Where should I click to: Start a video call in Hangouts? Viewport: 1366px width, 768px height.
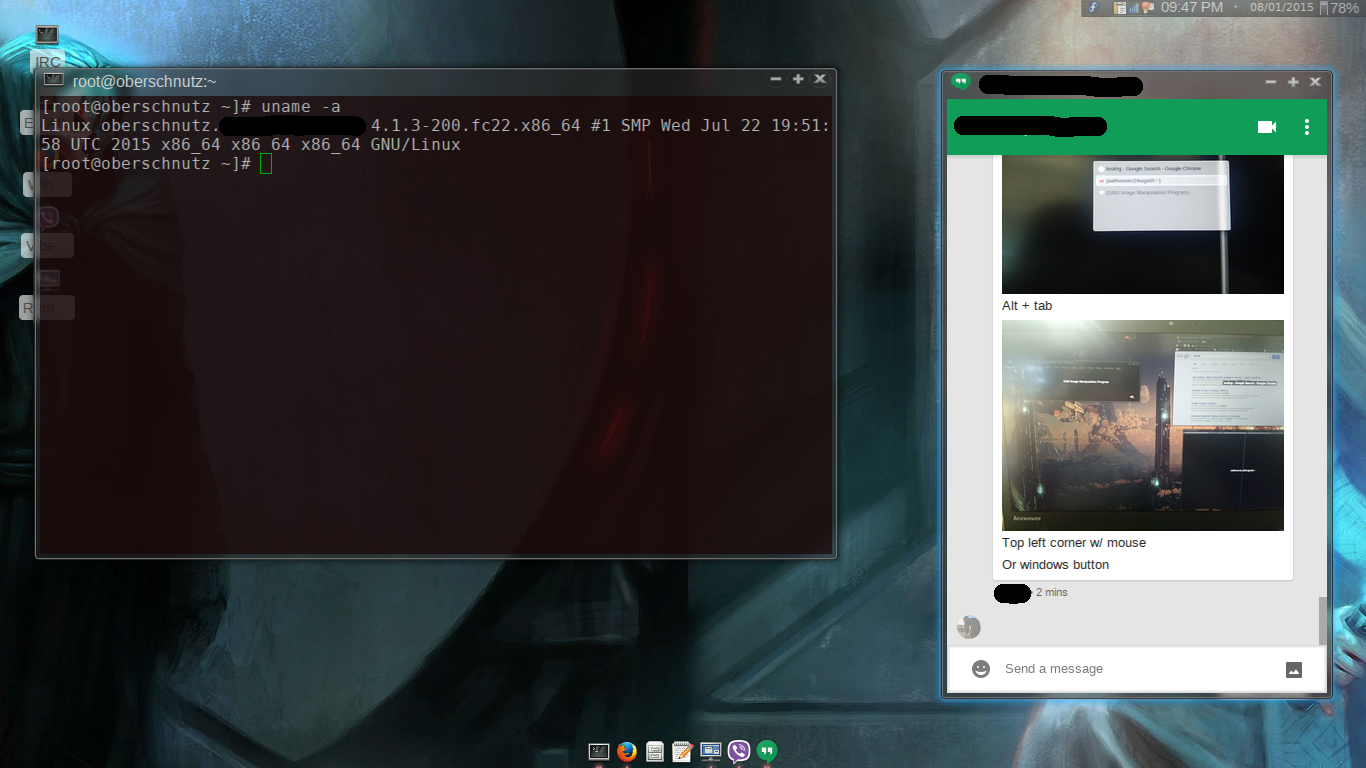(1267, 127)
